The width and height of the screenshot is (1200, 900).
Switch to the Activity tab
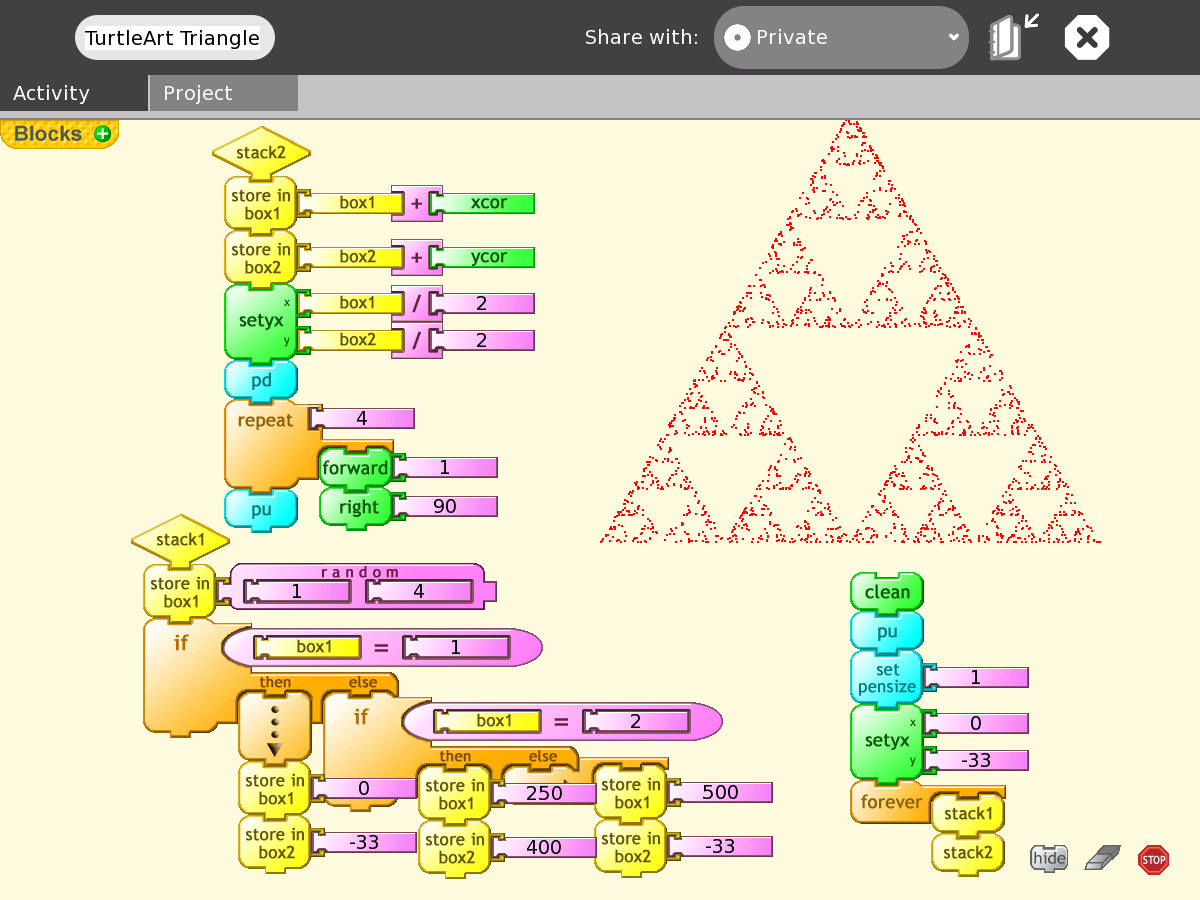pos(52,93)
